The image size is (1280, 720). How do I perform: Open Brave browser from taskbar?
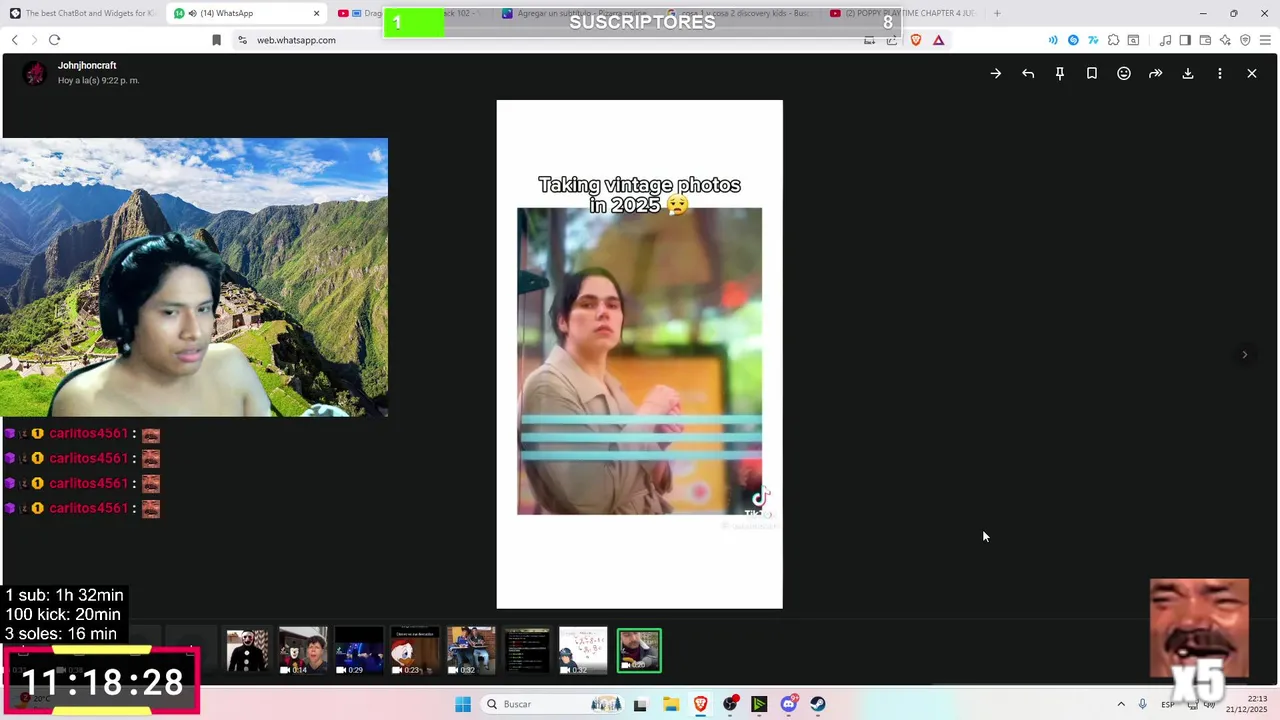tap(700, 704)
